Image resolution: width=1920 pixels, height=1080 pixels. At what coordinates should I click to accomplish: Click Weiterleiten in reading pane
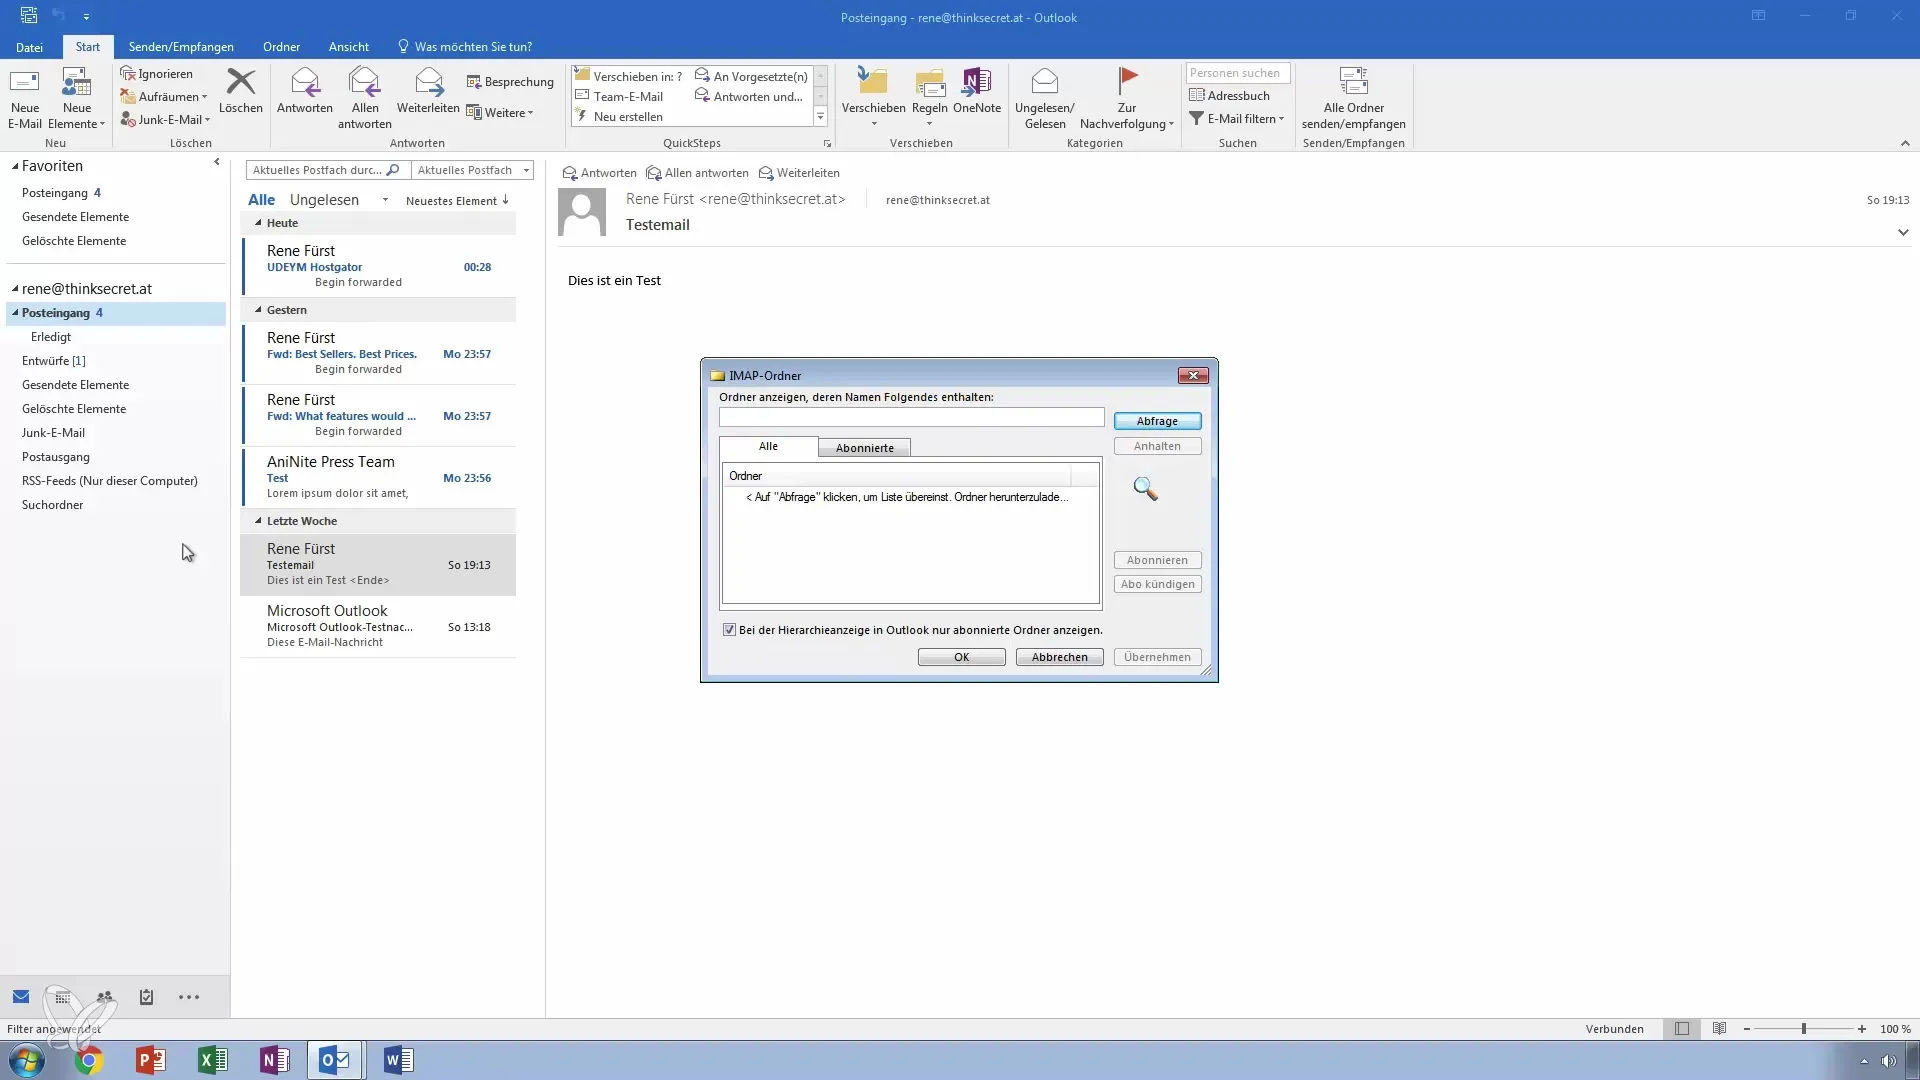pos(799,173)
